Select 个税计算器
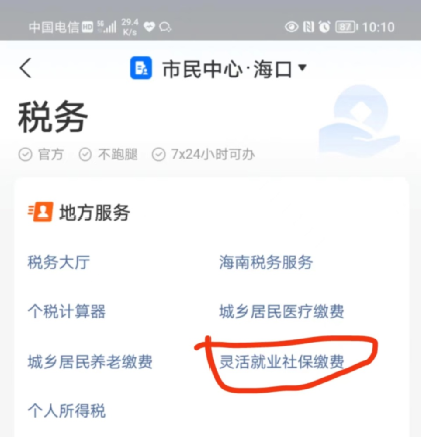 point(67,312)
